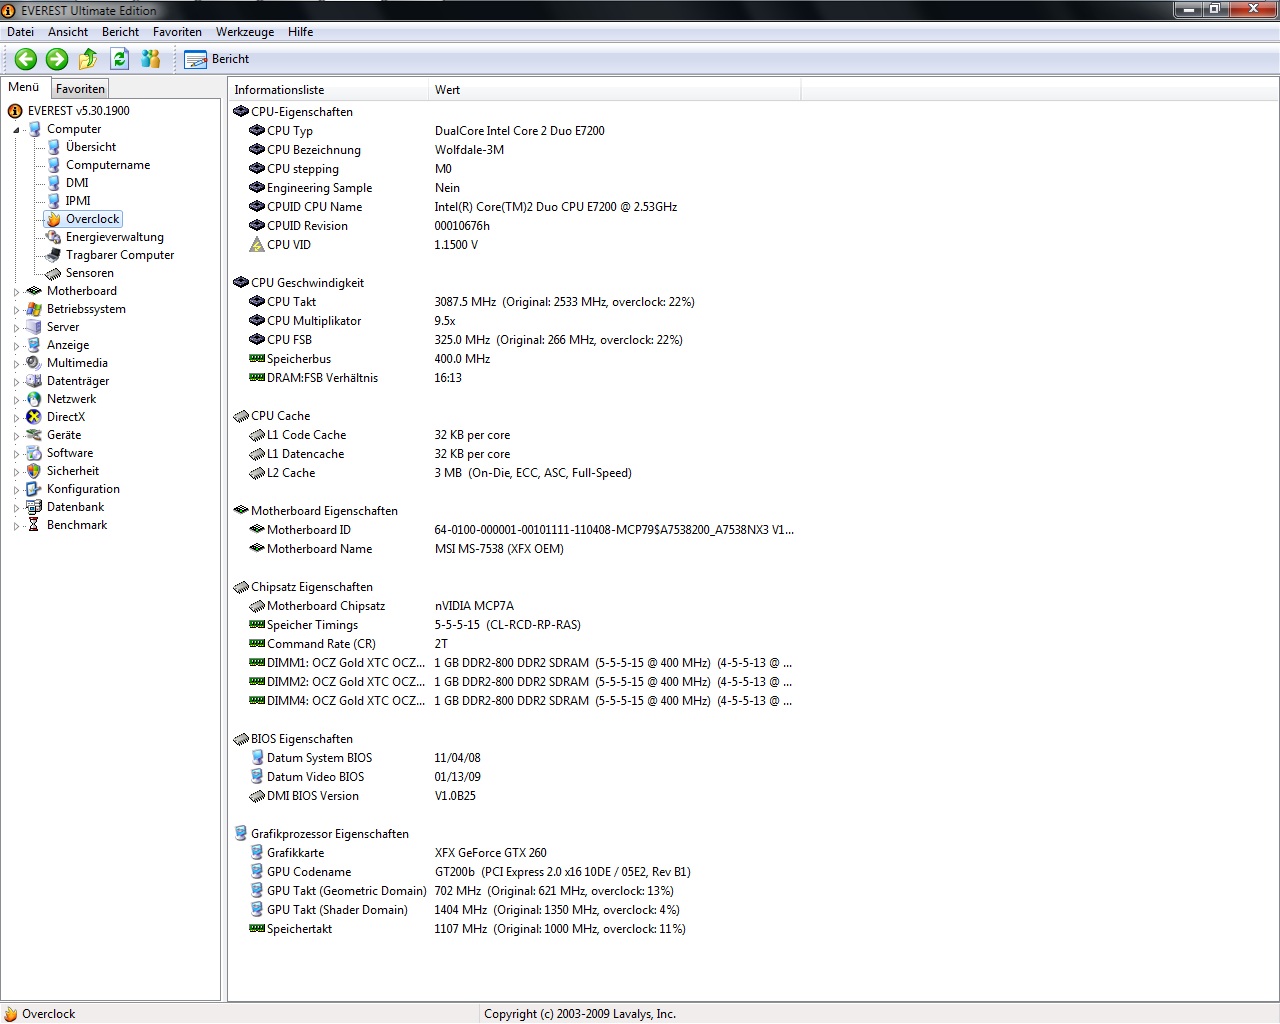
Task: Select the Tragbarer Computer laptop icon
Action: tap(54, 255)
